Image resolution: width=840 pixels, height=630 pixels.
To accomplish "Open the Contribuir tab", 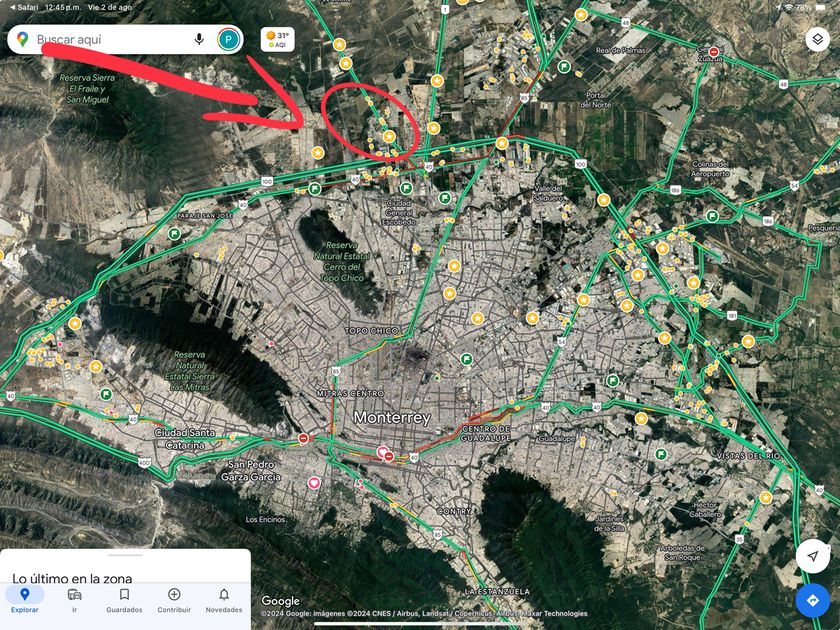I will [174, 600].
